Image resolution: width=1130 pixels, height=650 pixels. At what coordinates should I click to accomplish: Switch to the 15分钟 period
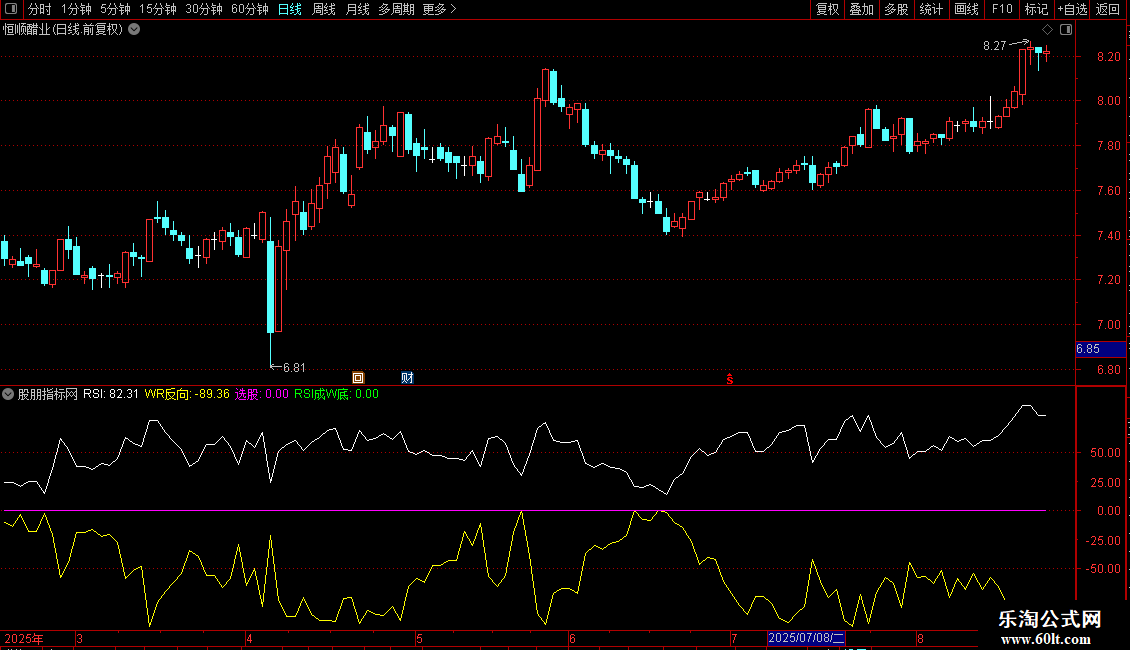tap(158, 9)
